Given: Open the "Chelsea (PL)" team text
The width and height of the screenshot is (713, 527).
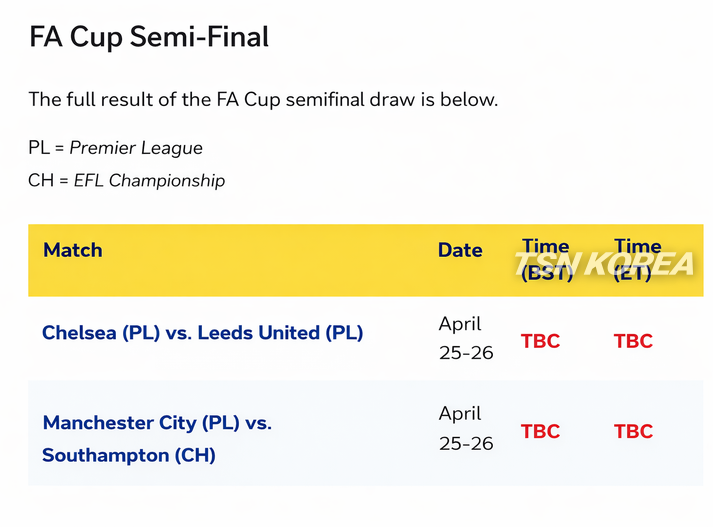Looking at the screenshot, I should pyautogui.click(x=101, y=332).
